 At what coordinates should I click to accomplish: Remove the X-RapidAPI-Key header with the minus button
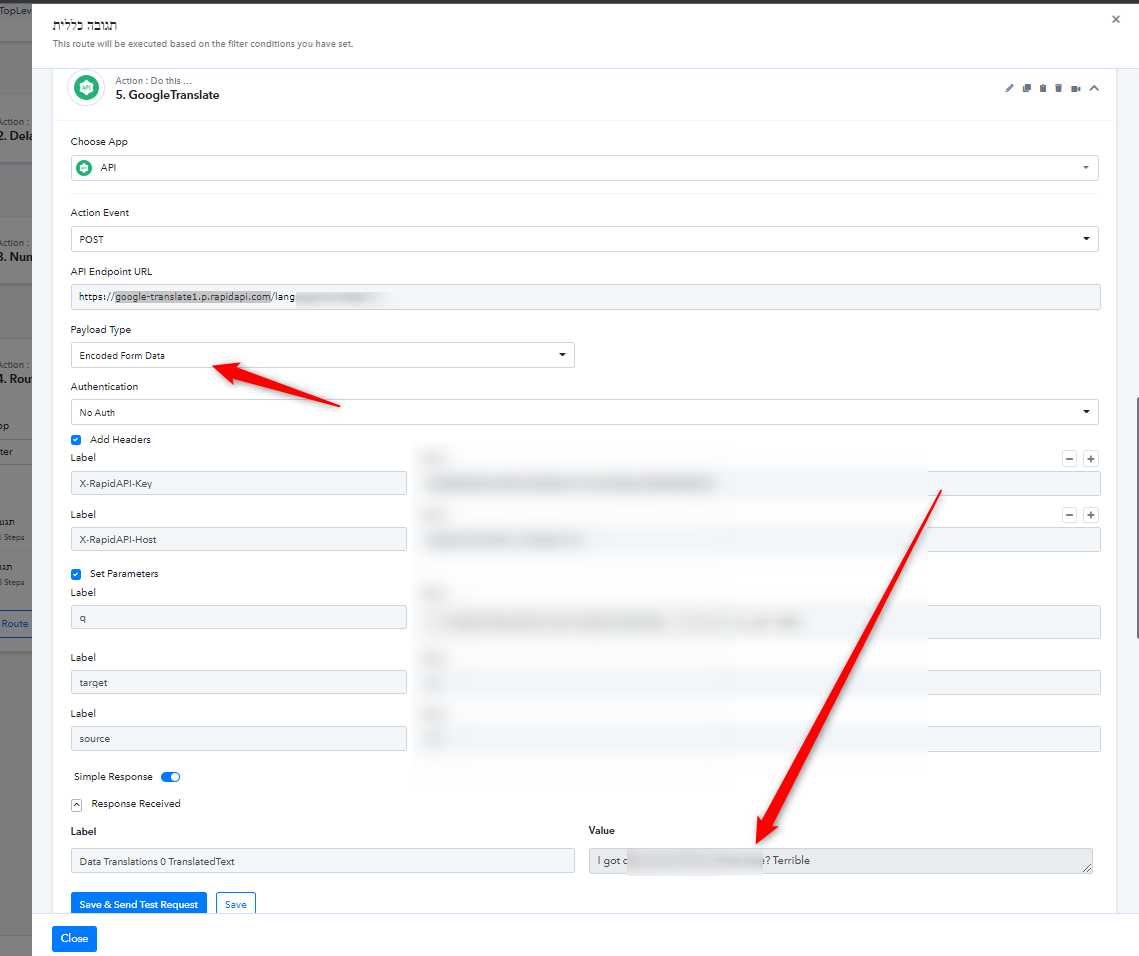coord(1069,458)
